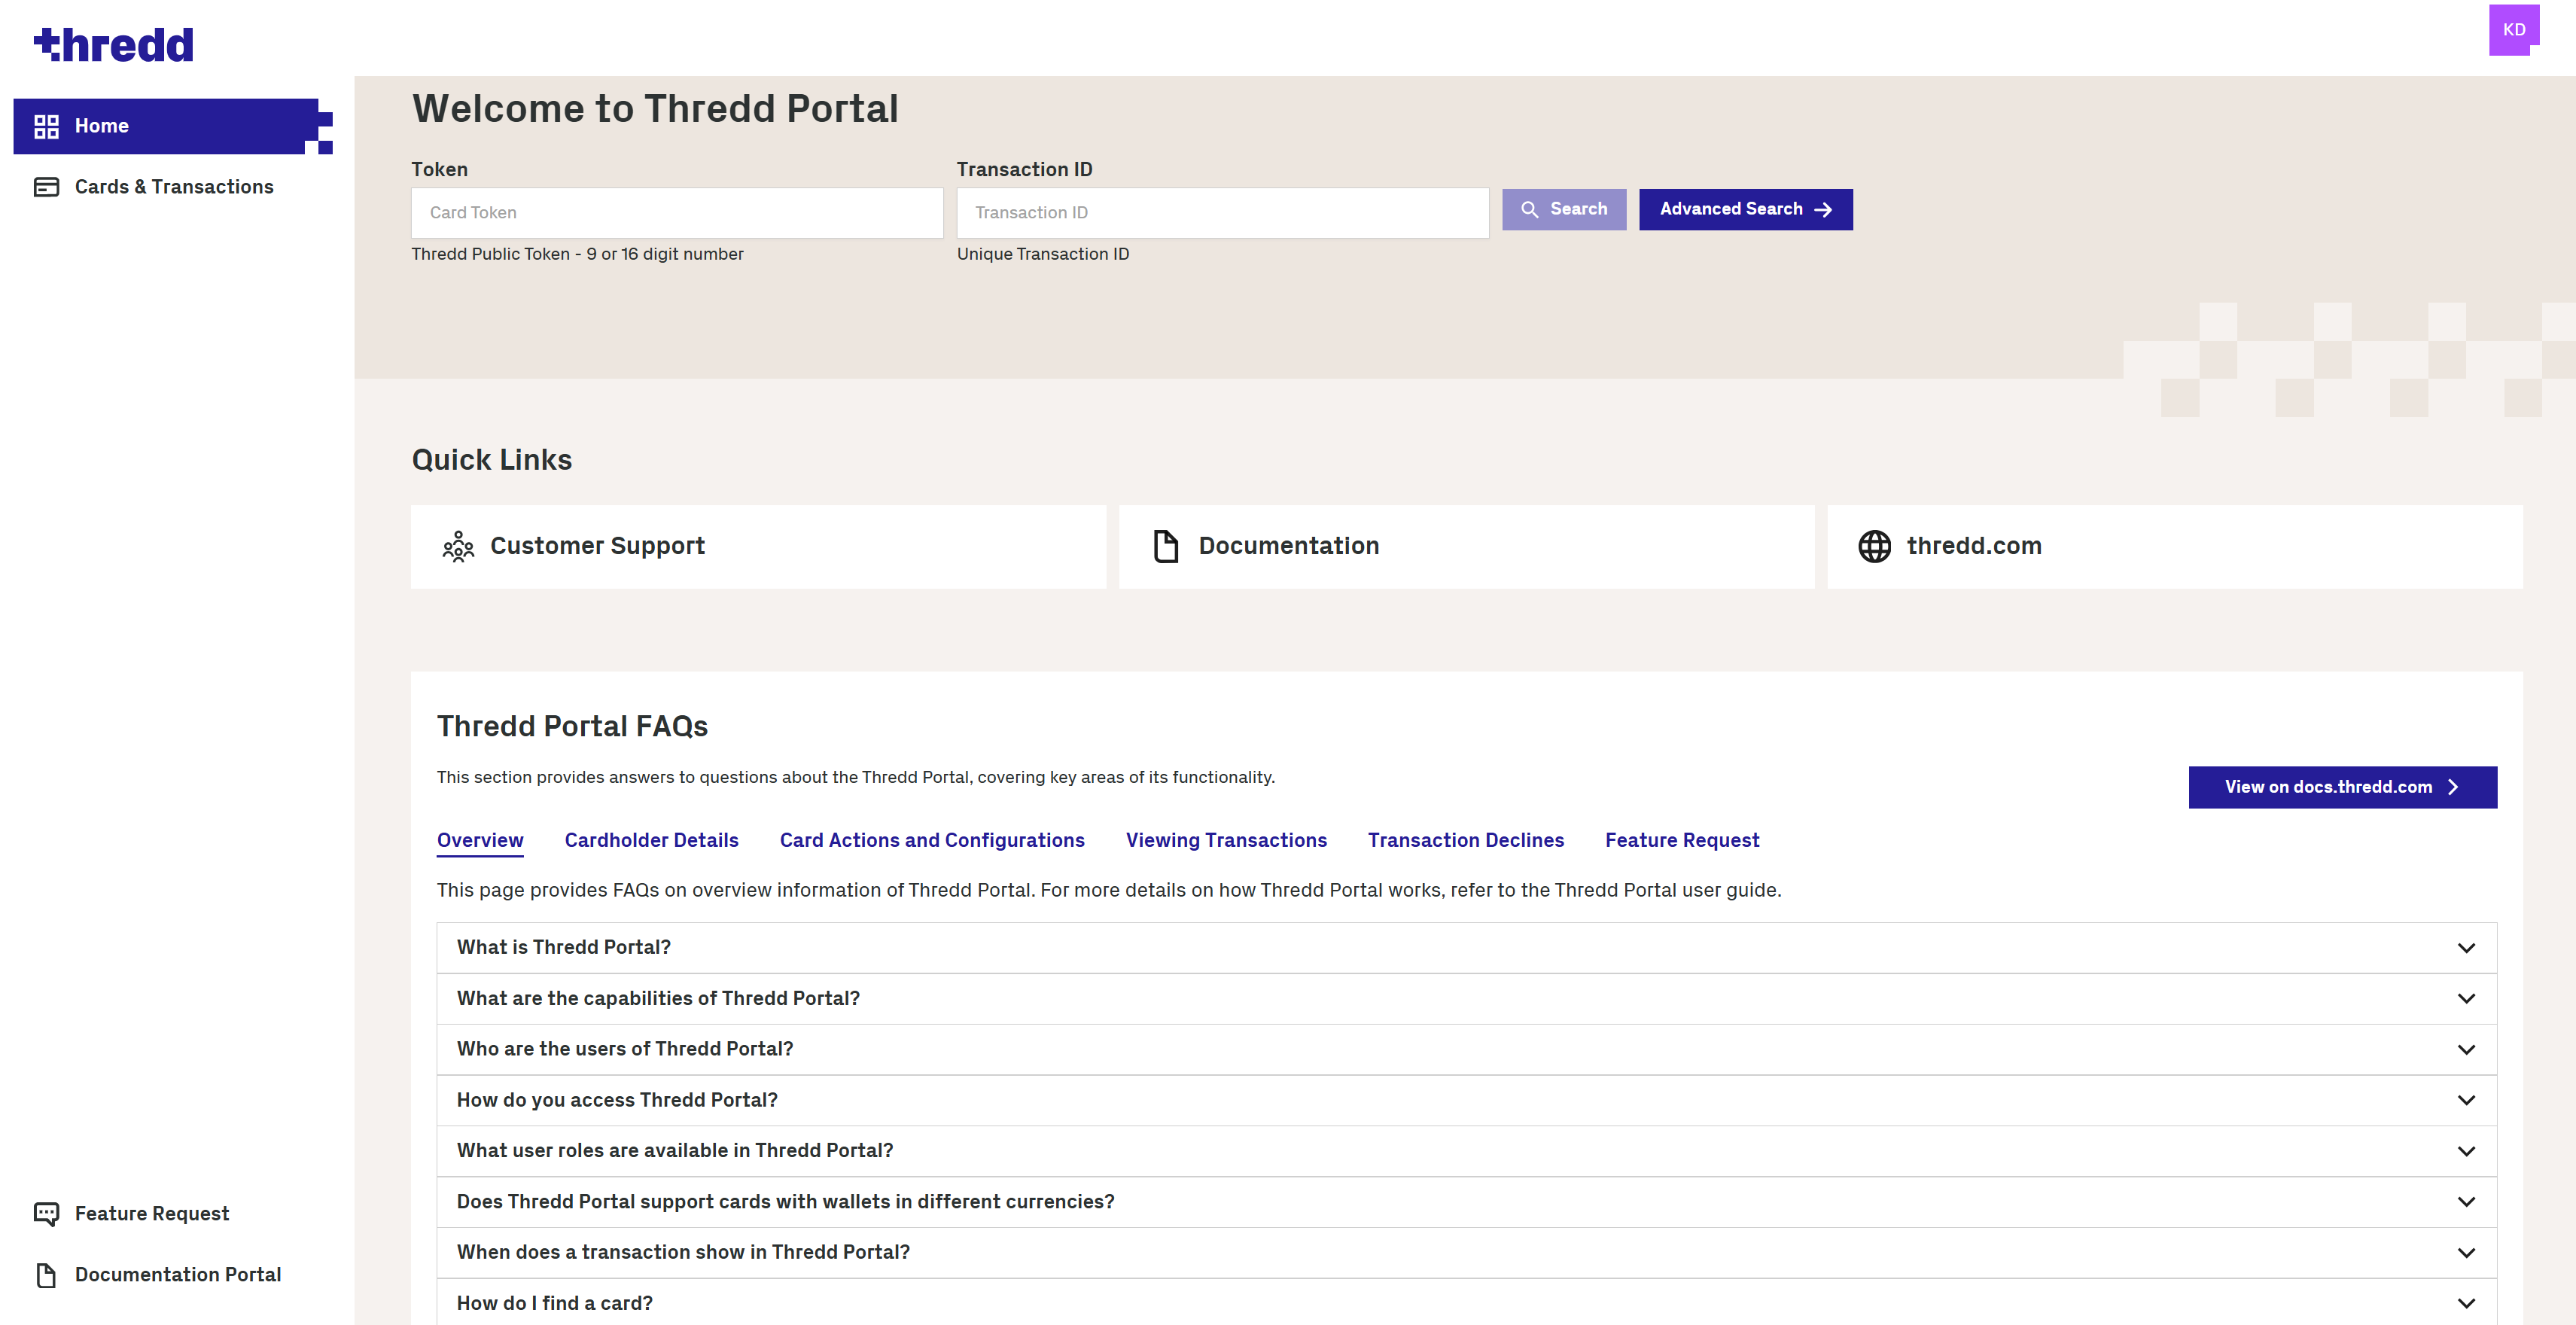The width and height of the screenshot is (2576, 1325).
Task: Focus the Card Token input field
Action: pos(677,213)
